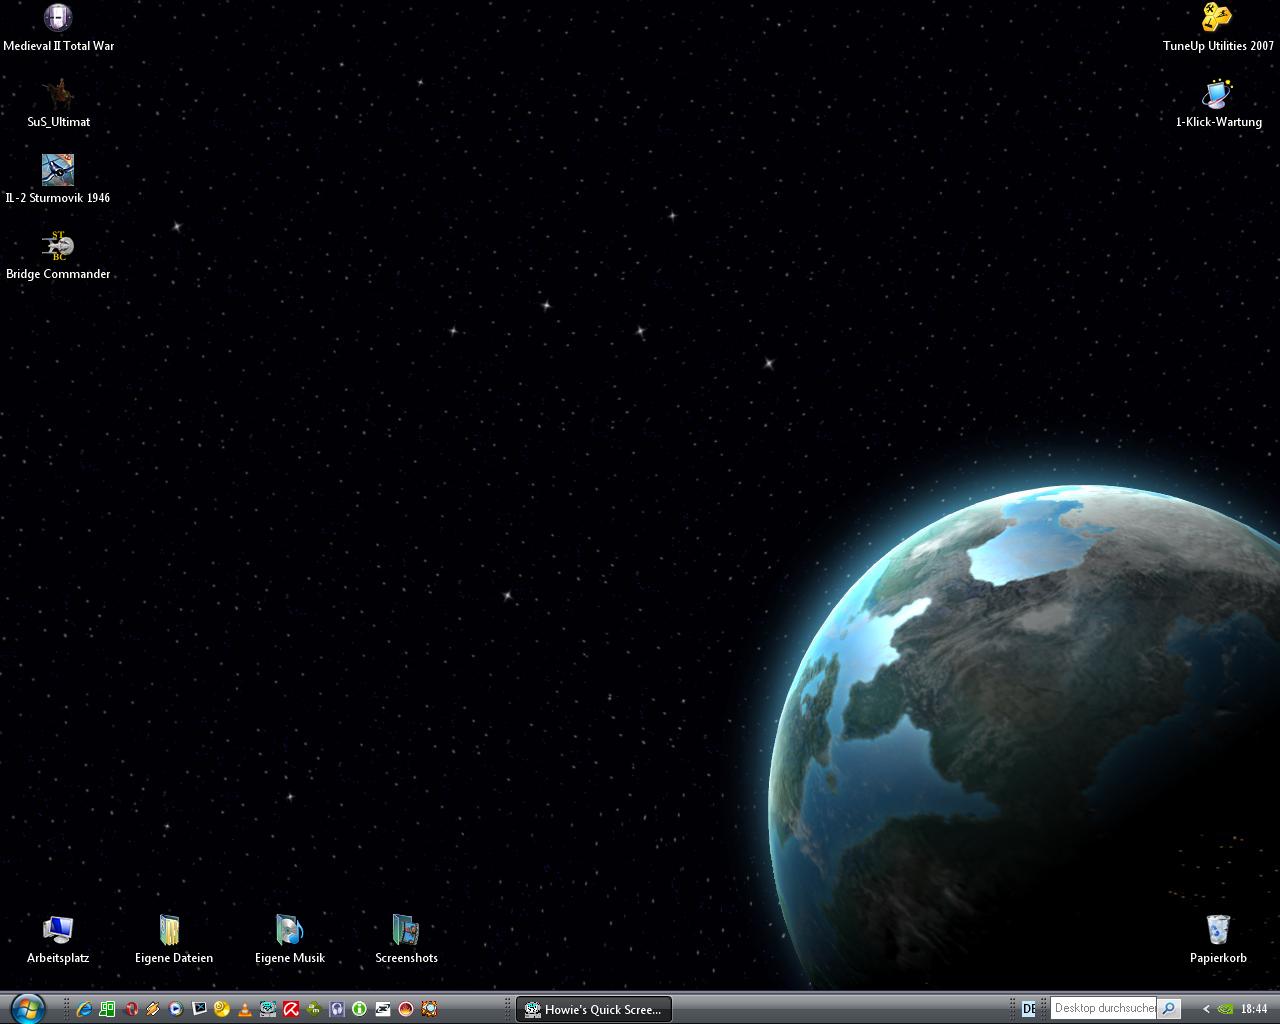The width and height of the screenshot is (1280, 1024).
Task: Click the Desktop durchsuchen search field
Action: pyautogui.click(x=1104, y=1008)
